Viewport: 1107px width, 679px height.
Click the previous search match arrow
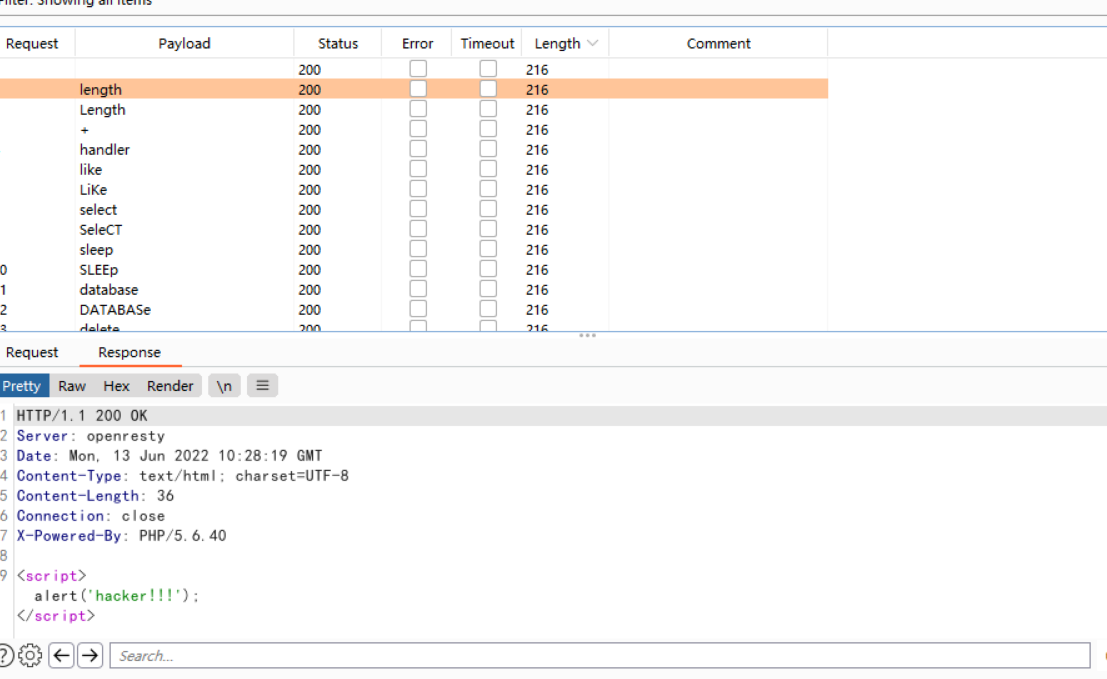62,655
